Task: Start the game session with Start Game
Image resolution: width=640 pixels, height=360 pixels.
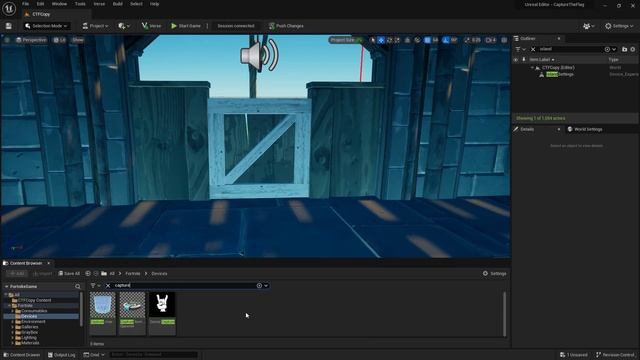Action: [186, 26]
